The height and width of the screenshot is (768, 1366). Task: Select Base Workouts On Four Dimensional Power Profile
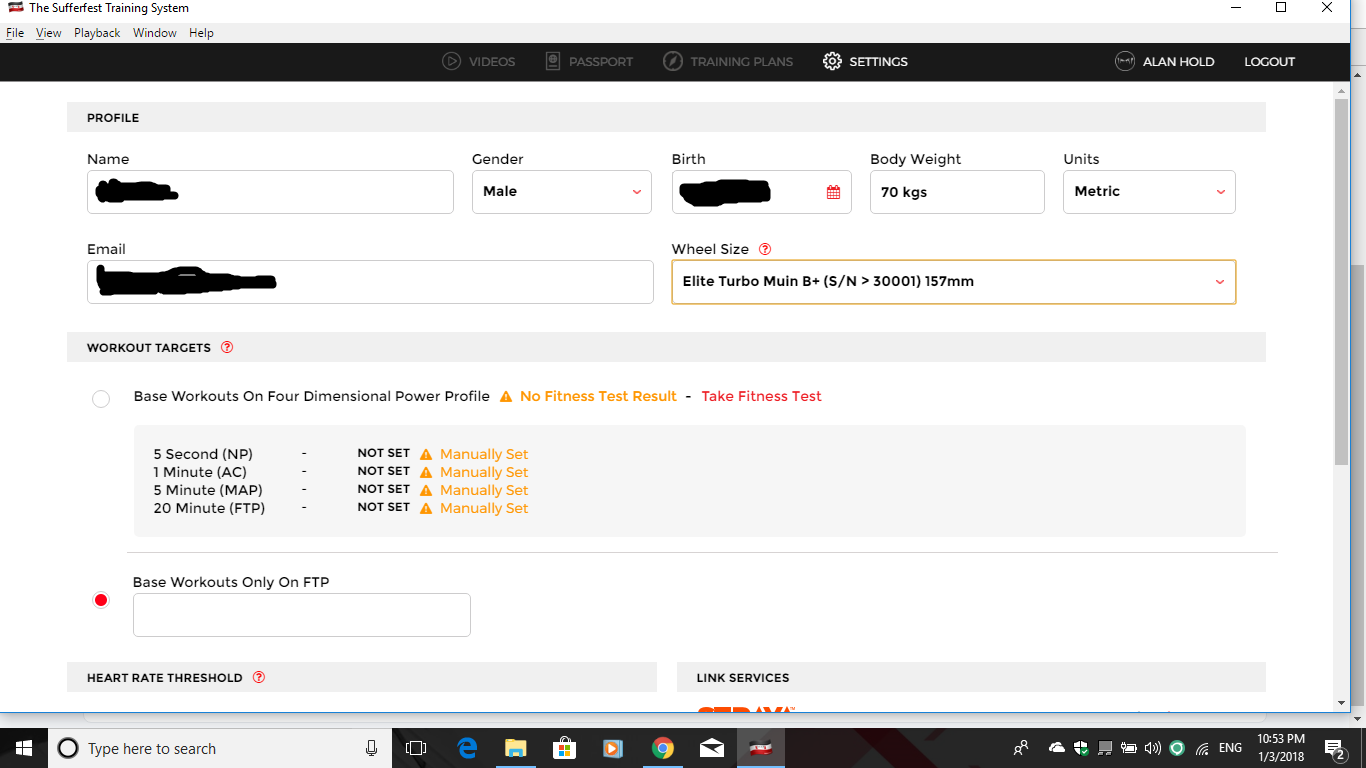click(x=100, y=398)
